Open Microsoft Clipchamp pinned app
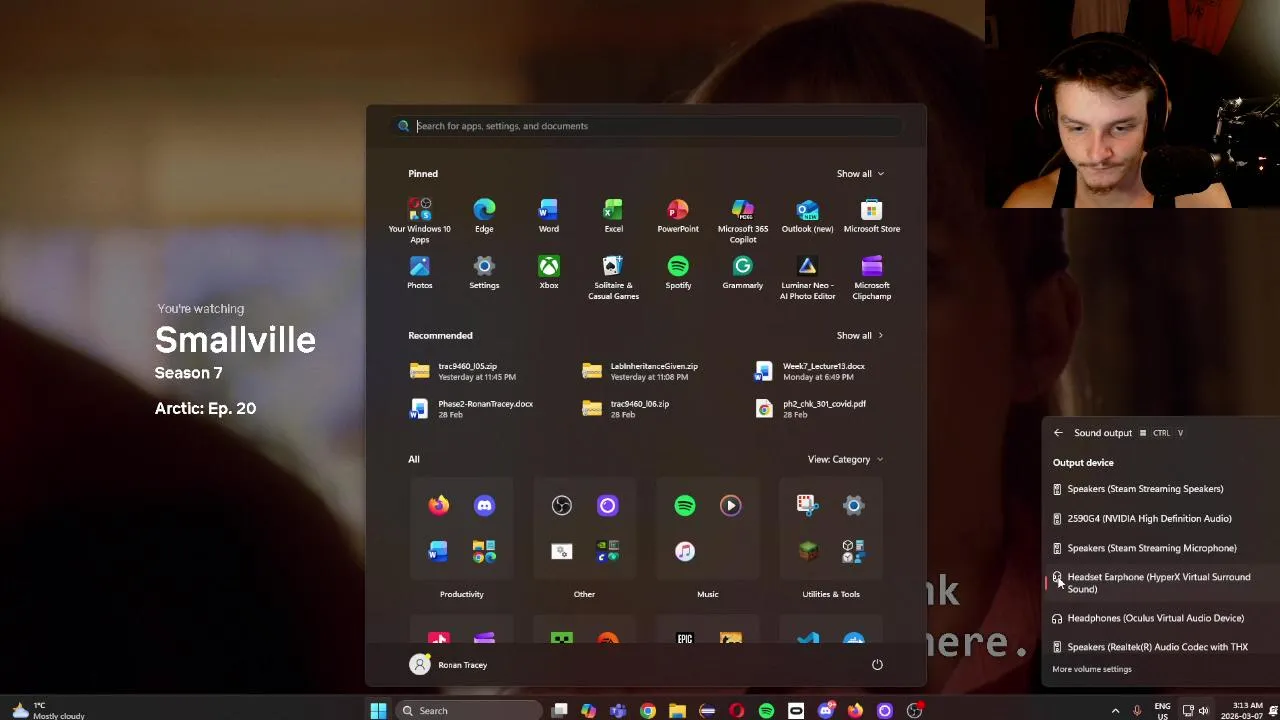 point(872,277)
